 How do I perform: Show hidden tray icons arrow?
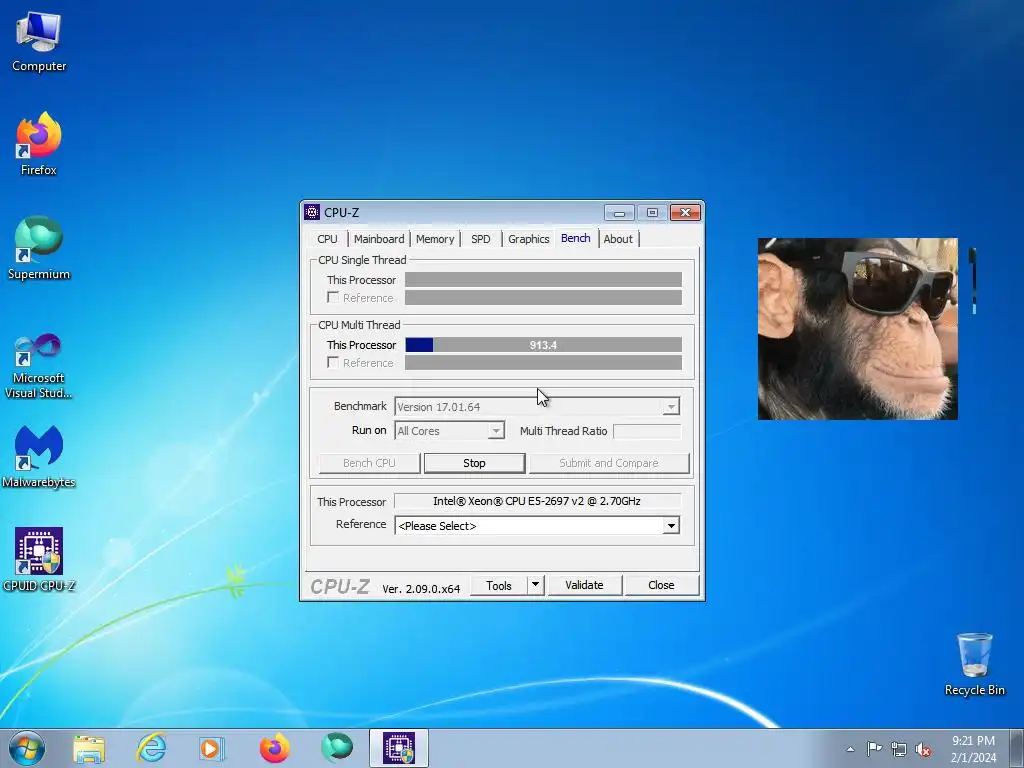850,749
